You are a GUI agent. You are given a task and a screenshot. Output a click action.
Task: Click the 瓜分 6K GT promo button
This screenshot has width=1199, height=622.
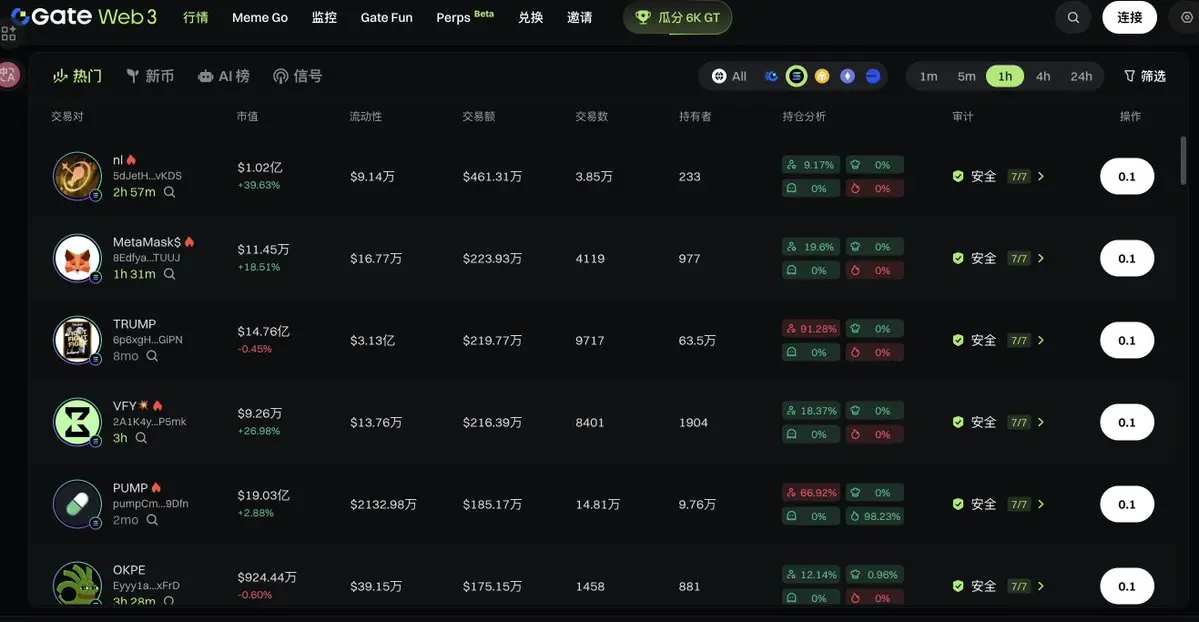[677, 18]
